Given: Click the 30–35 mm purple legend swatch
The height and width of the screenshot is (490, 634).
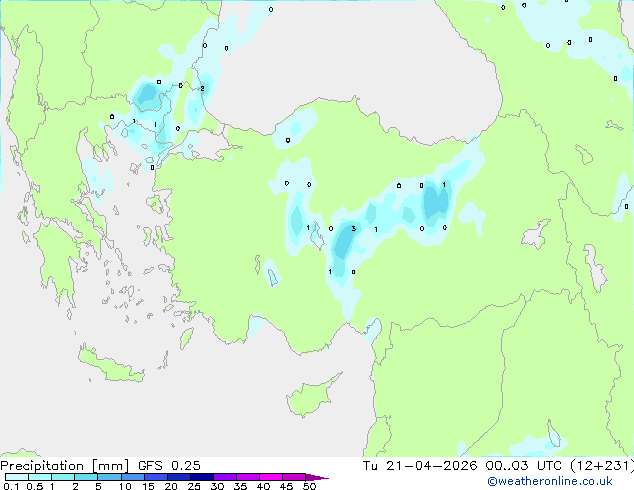Looking at the screenshot, I should pos(224,477).
